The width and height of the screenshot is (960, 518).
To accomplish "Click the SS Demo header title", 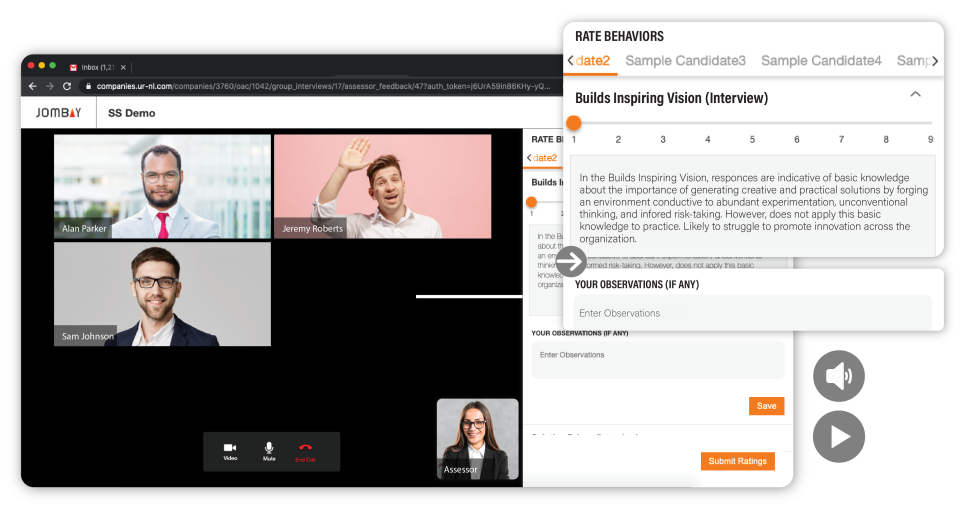I will click(x=132, y=113).
